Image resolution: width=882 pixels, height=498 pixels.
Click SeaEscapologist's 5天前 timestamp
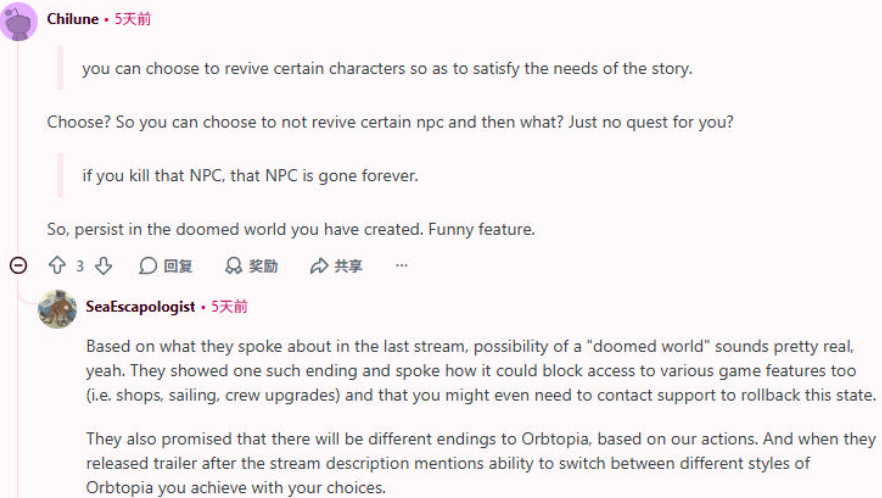point(229,307)
